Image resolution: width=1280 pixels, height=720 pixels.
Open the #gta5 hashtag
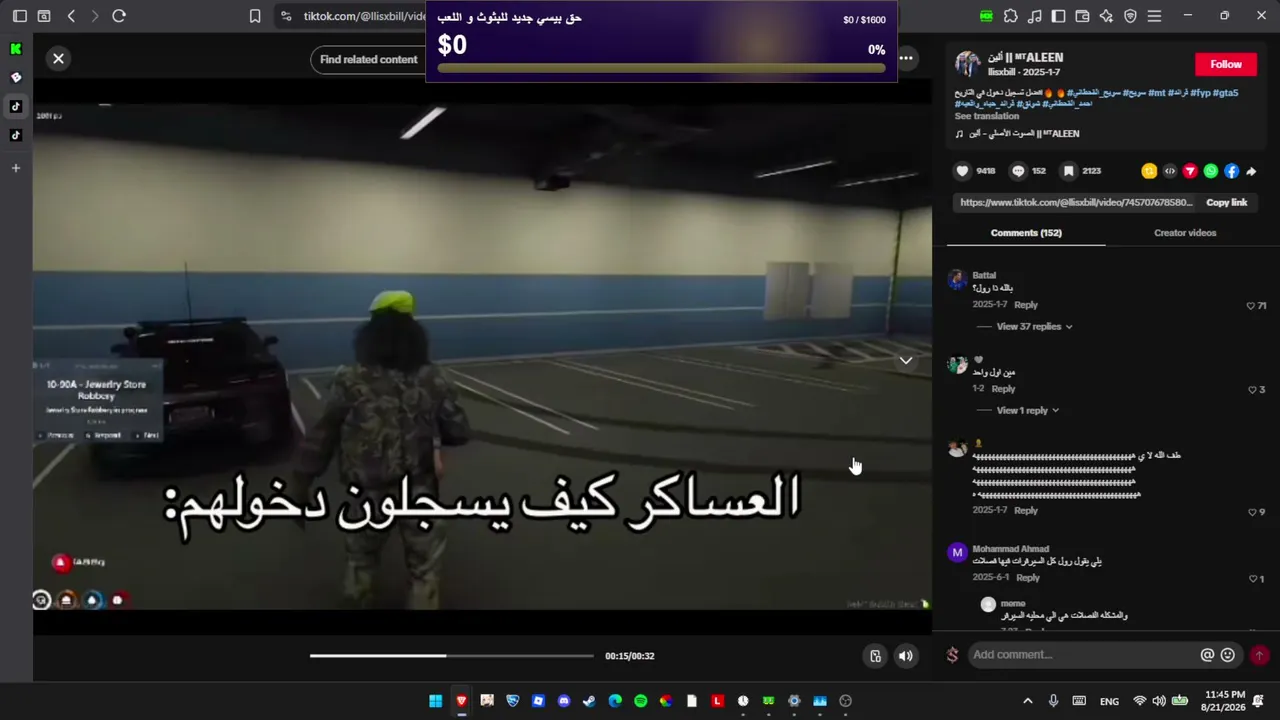pyautogui.click(x=1225, y=93)
